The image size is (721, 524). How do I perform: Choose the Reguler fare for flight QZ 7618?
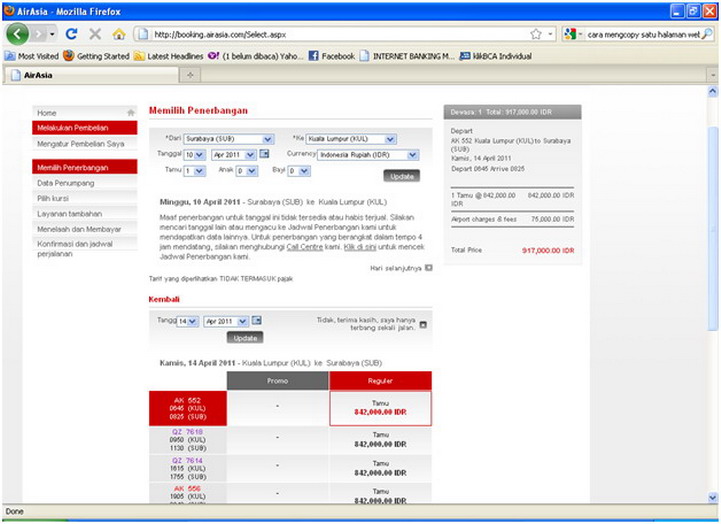[379, 440]
